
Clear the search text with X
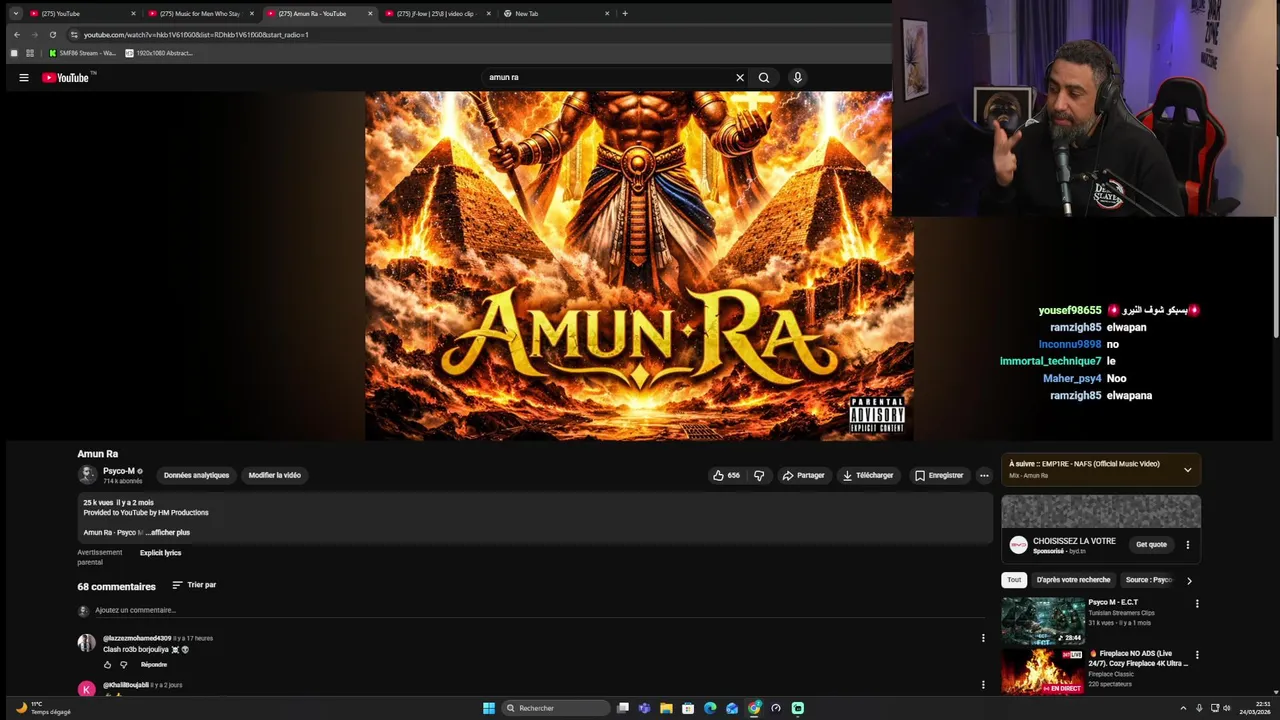tap(740, 77)
